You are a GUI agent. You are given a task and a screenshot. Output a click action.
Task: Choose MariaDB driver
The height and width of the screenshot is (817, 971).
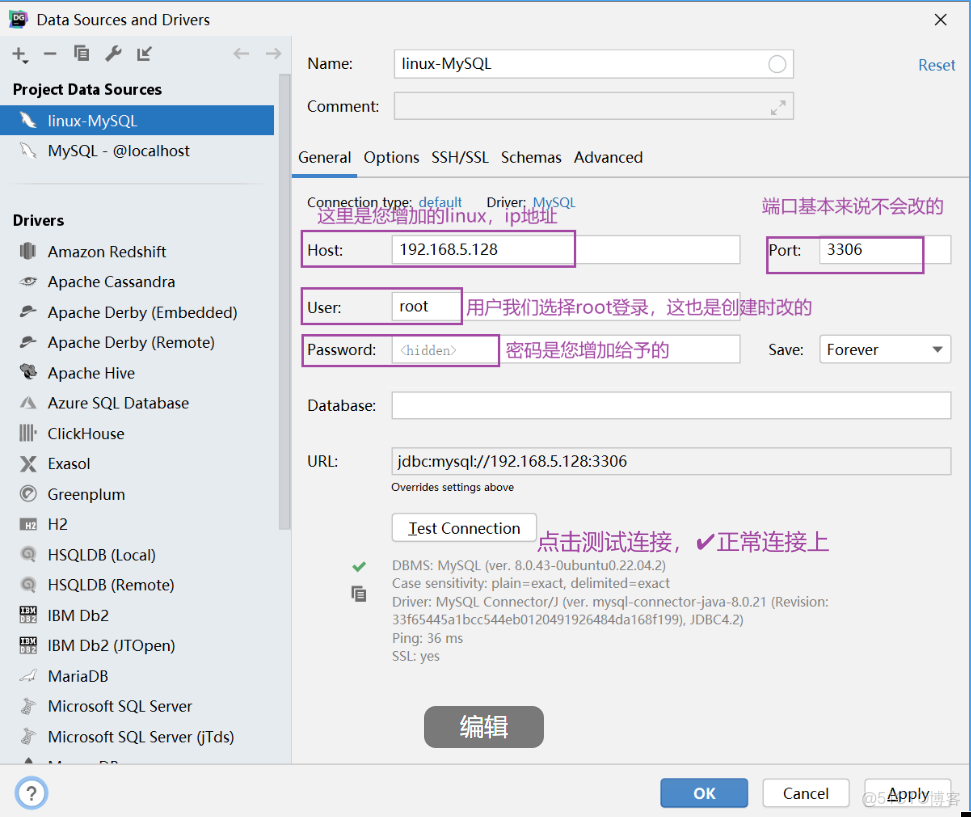(x=78, y=676)
